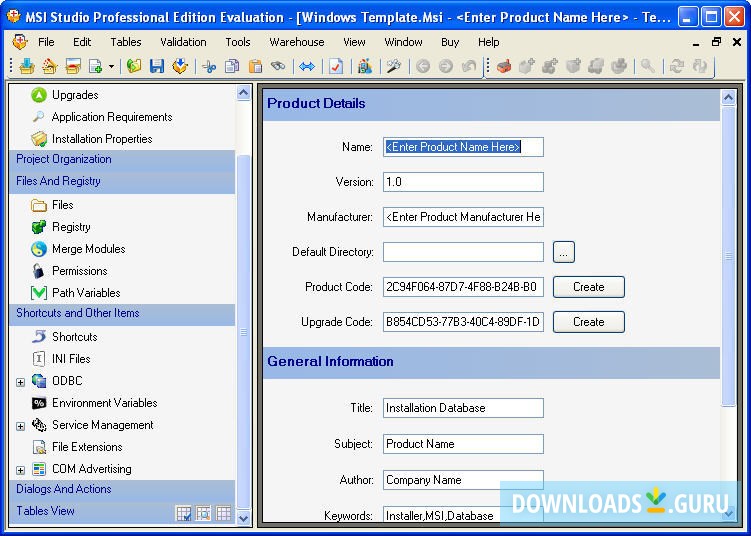This screenshot has width=751, height=536.
Task: Expand the Service Management tree node
Action: (x=20, y=426)
